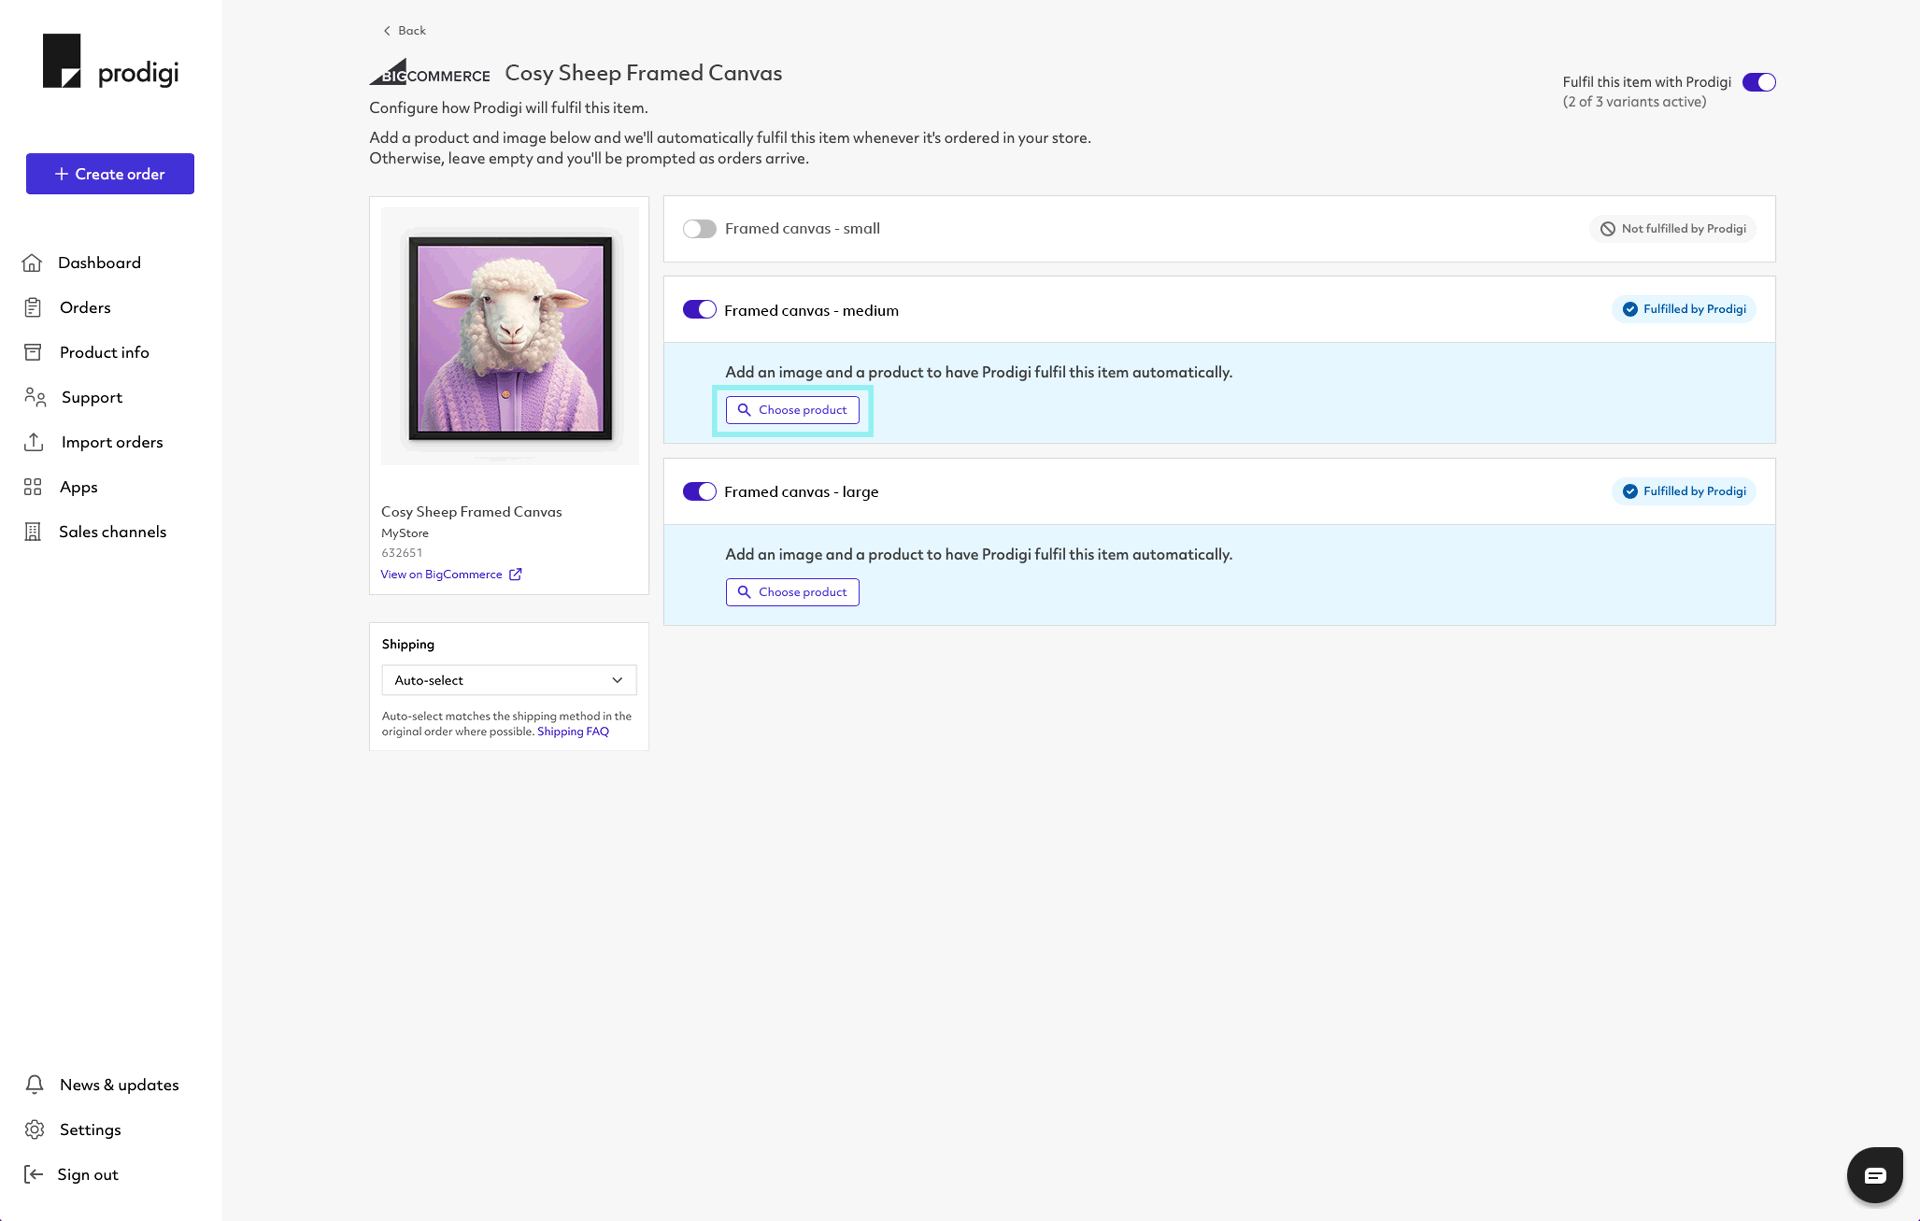The height and width of the screenshot is (1221, 1920).
Task: Click the Orders navigation icon
Action: [32, 308]
